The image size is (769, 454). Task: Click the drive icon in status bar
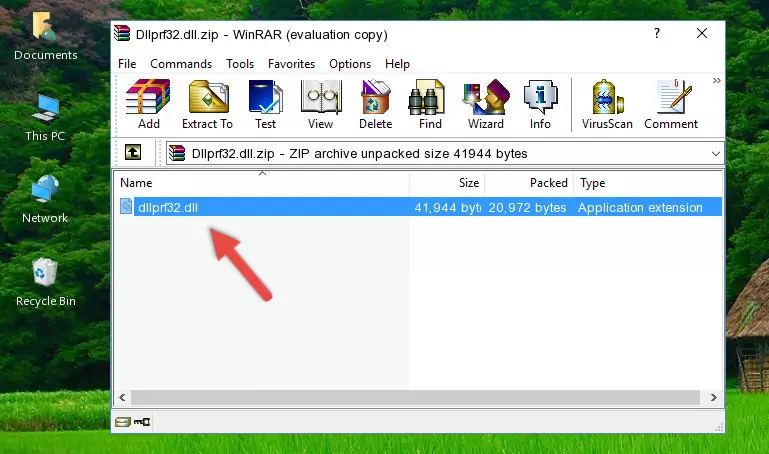[x=123, y=422]
